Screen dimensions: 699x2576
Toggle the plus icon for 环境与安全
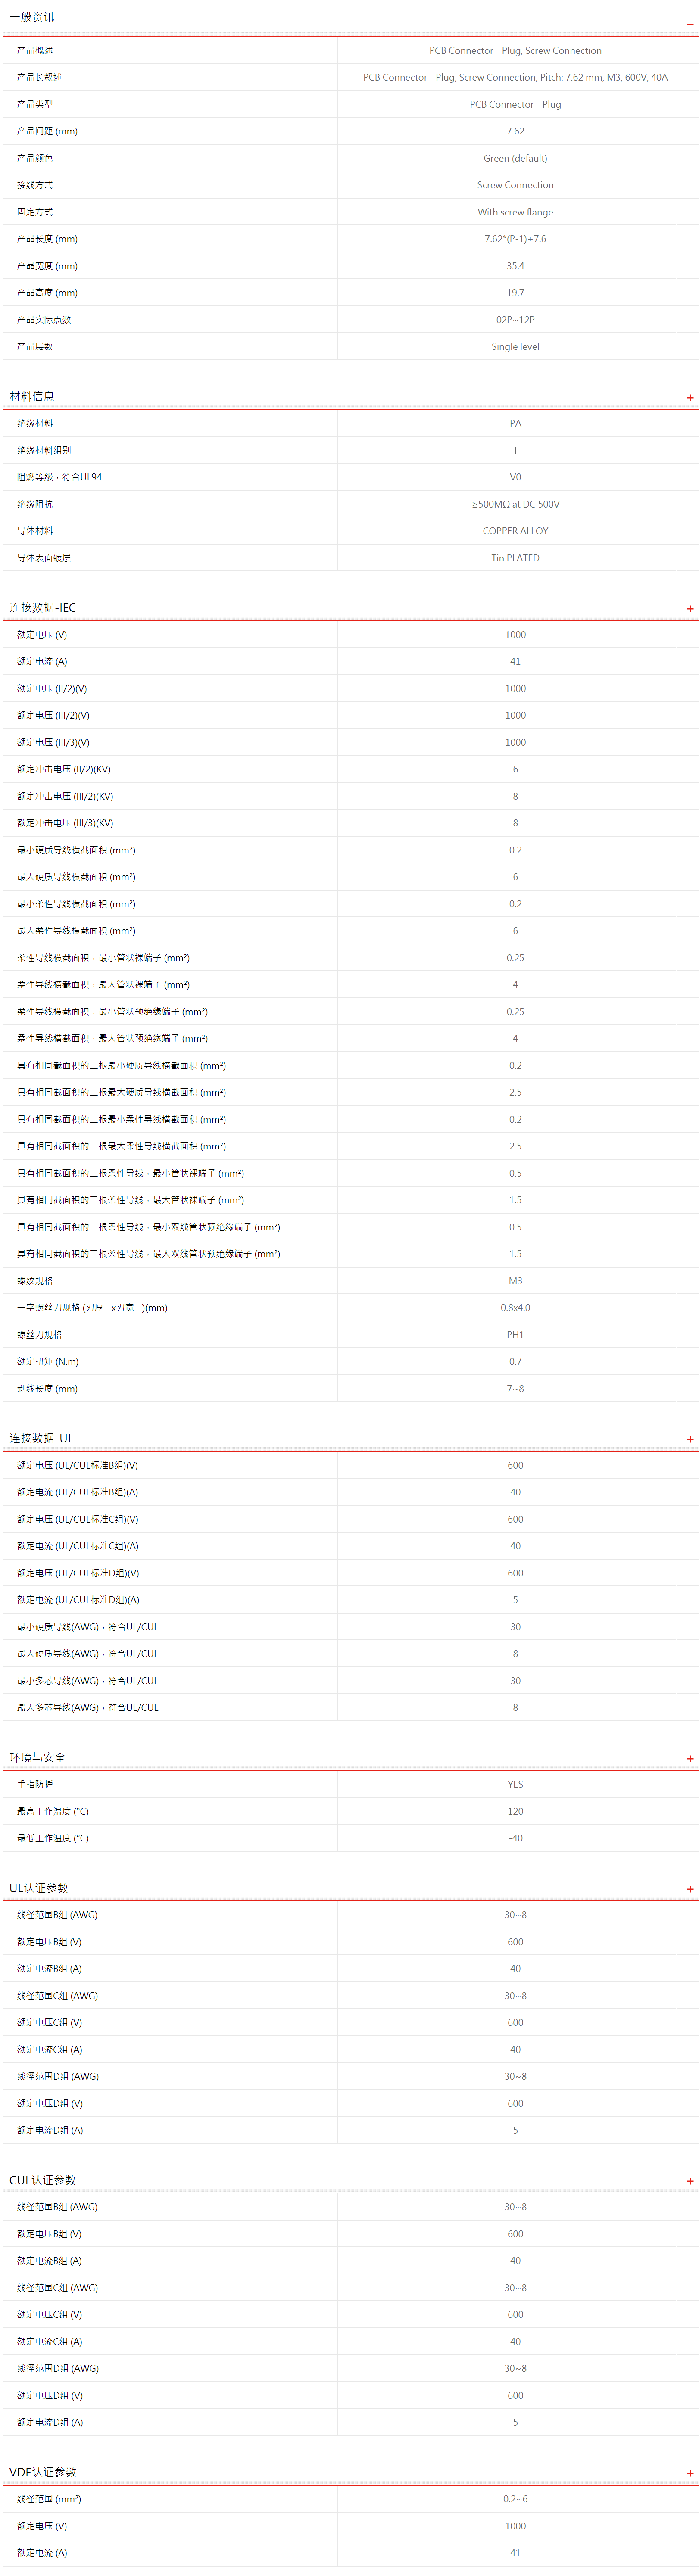tap(689, 1758)
